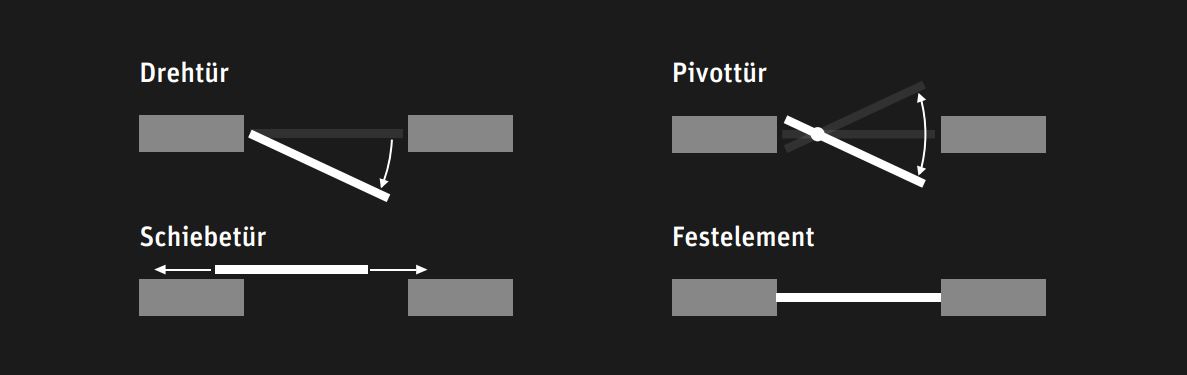Click the right gray wall block of Schiebetür
The height and width of the screenshot is (375, 1187).
(x=460, y=297)
